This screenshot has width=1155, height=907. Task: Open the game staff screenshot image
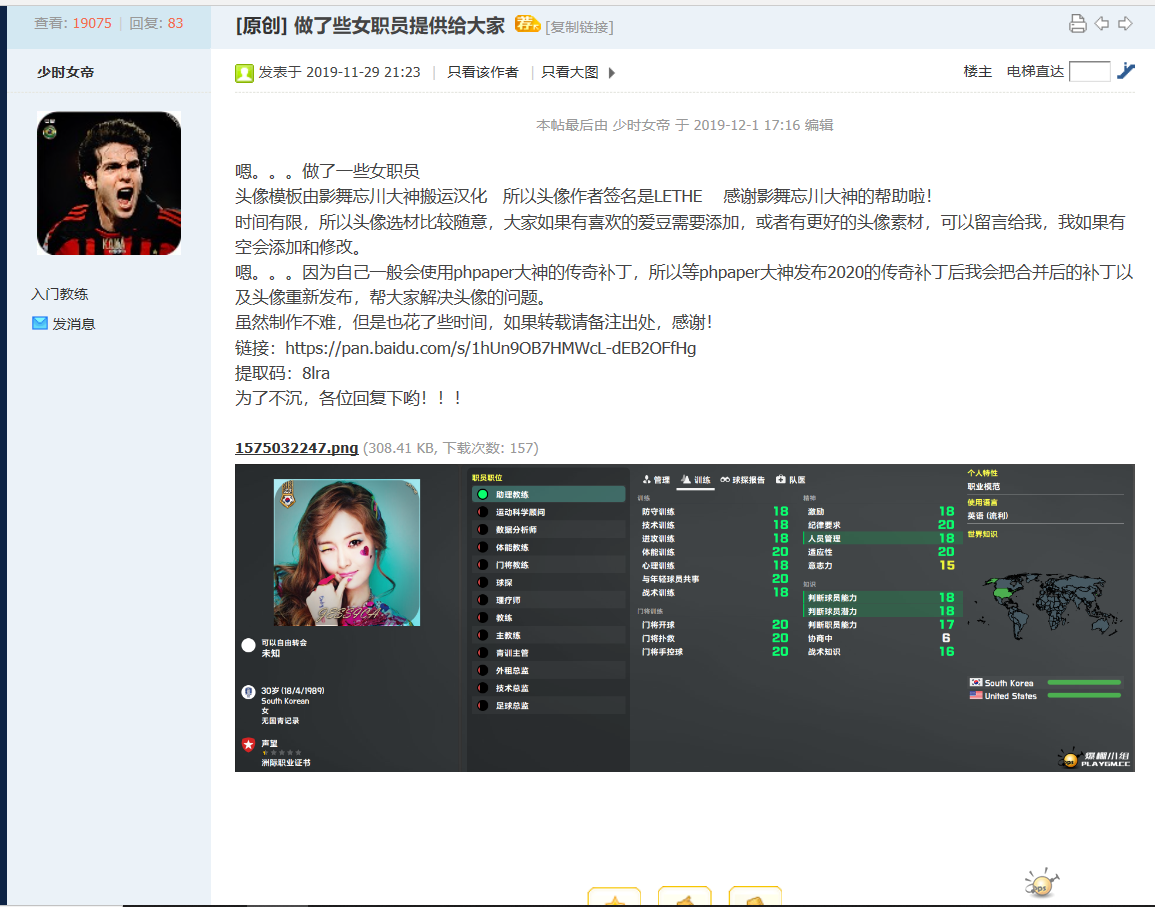(685, 617)
